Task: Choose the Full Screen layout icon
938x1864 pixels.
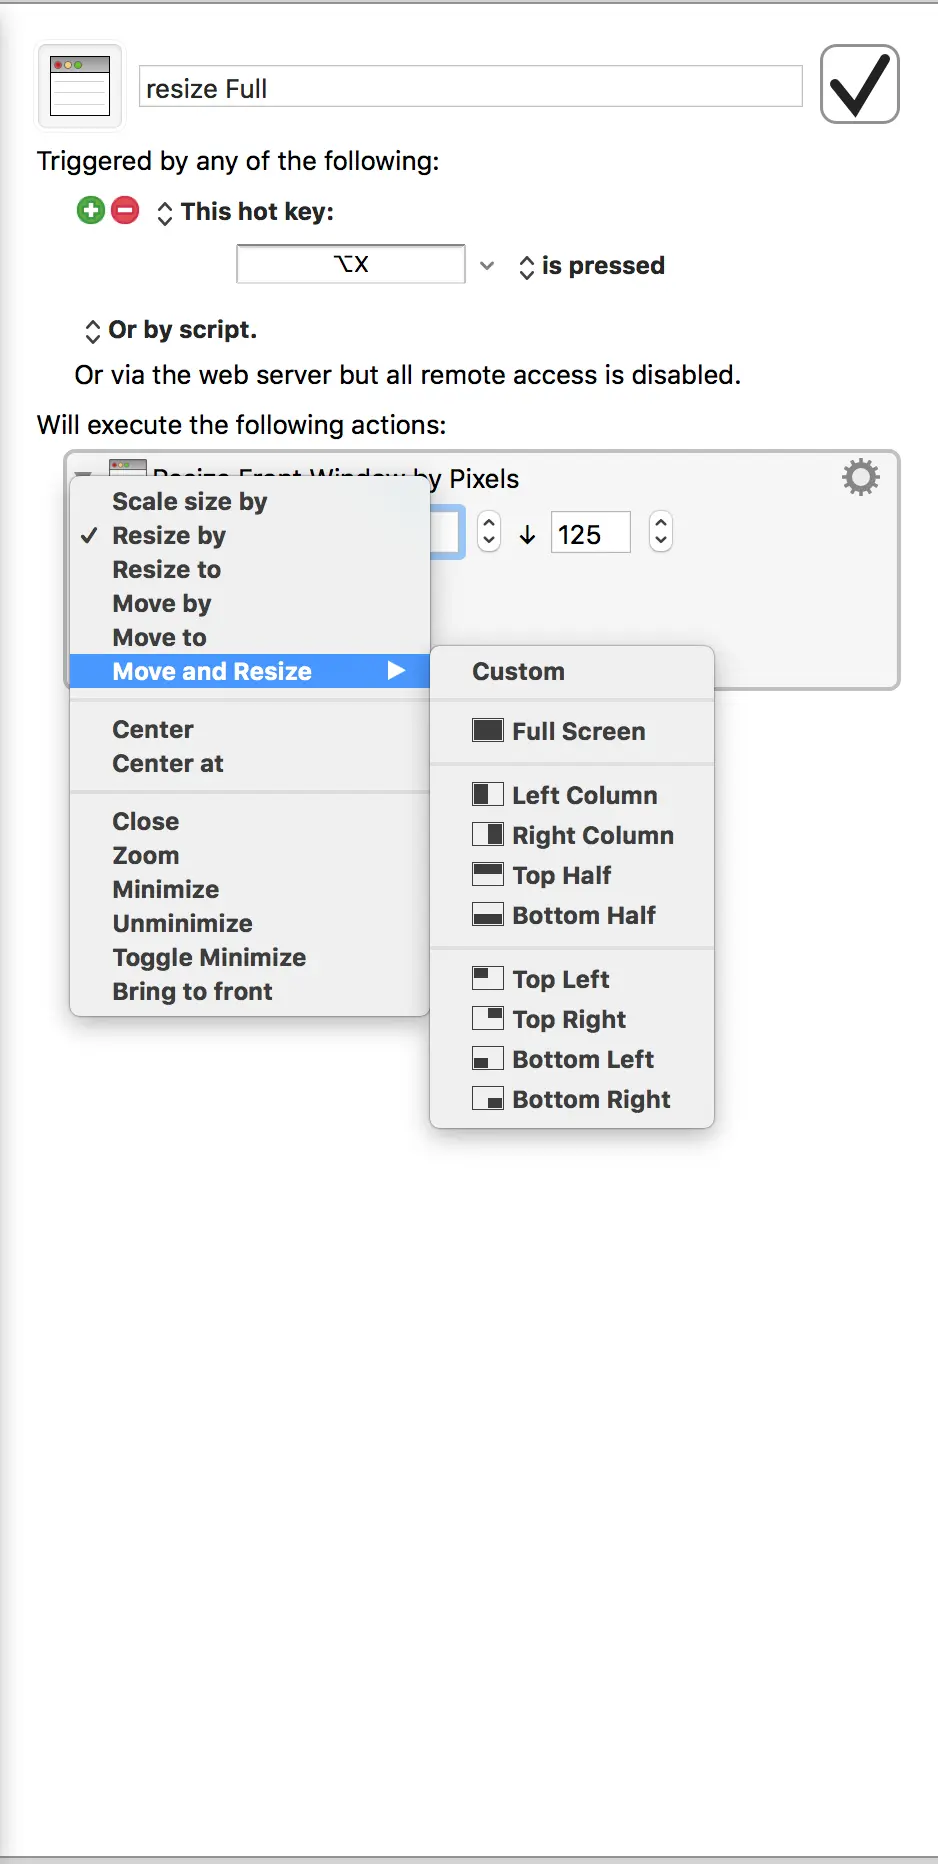Action: (x=488, y=731)
